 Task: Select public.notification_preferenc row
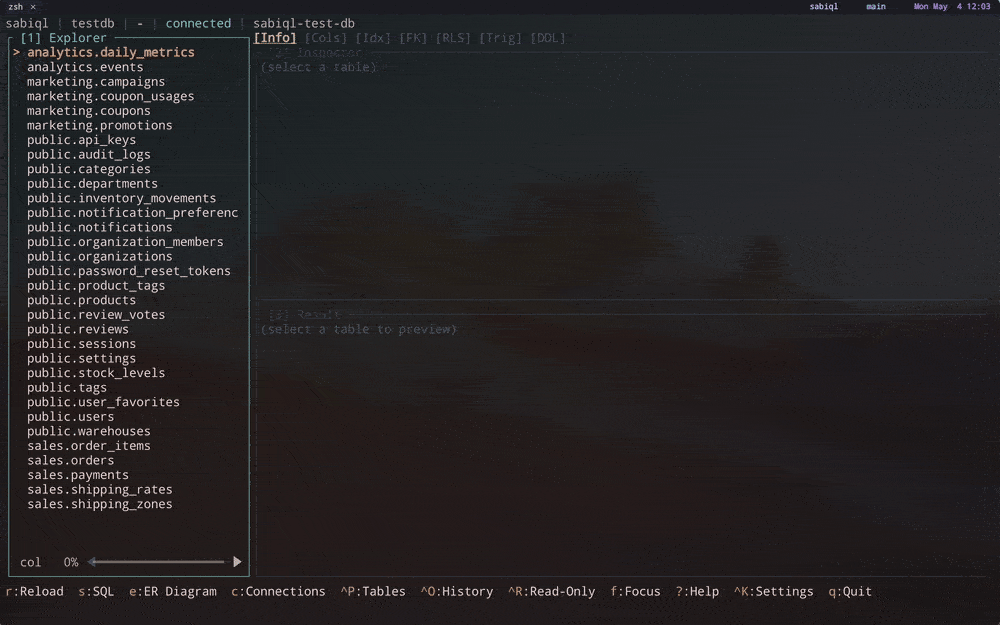pyautogui.click(x=132, y=213)
